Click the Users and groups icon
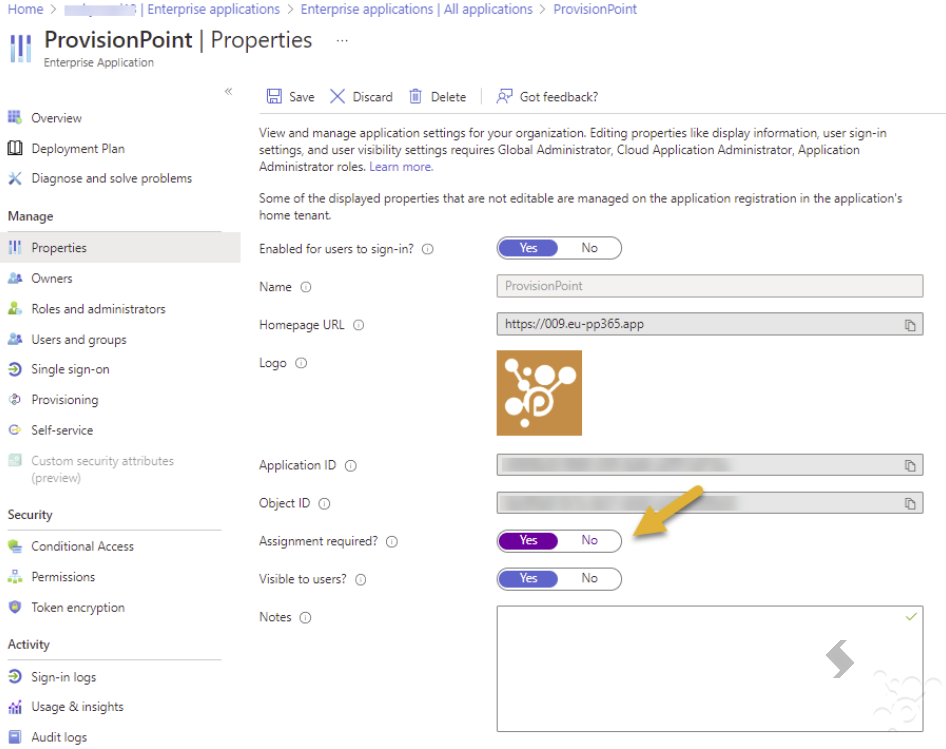 tap(15, 339)
